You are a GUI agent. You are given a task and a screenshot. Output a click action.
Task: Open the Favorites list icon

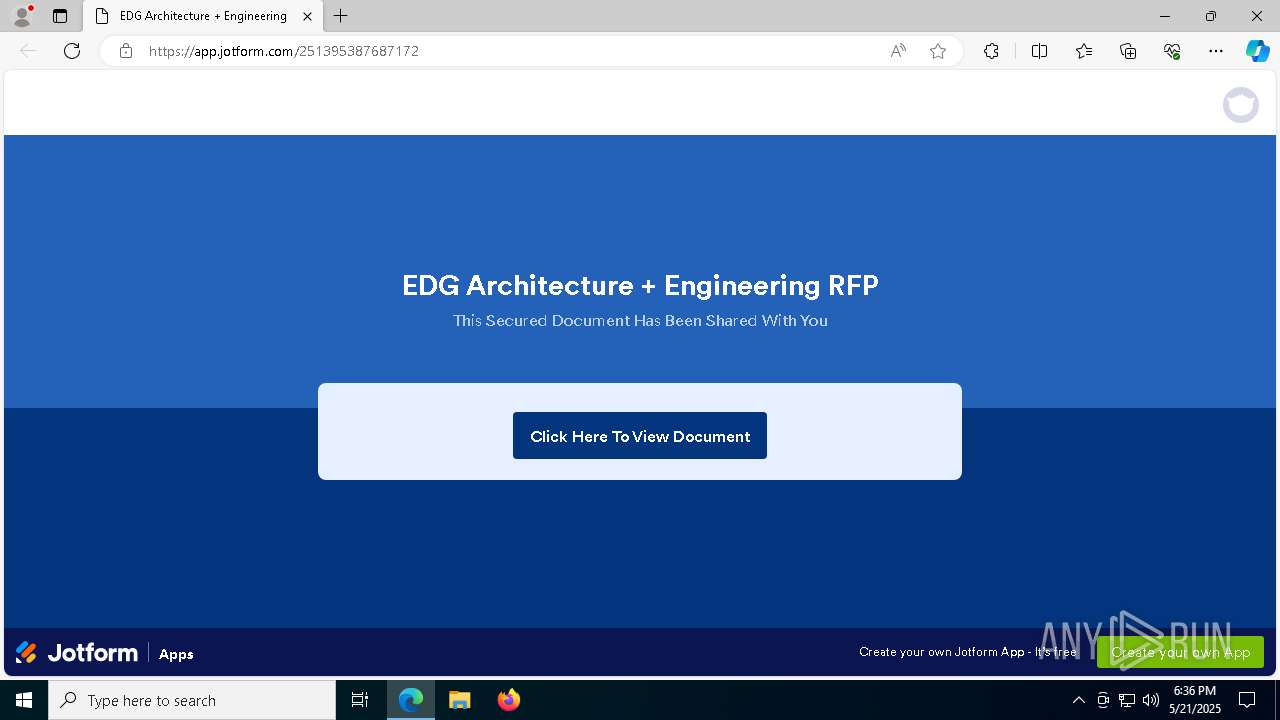coord(1084,51)
